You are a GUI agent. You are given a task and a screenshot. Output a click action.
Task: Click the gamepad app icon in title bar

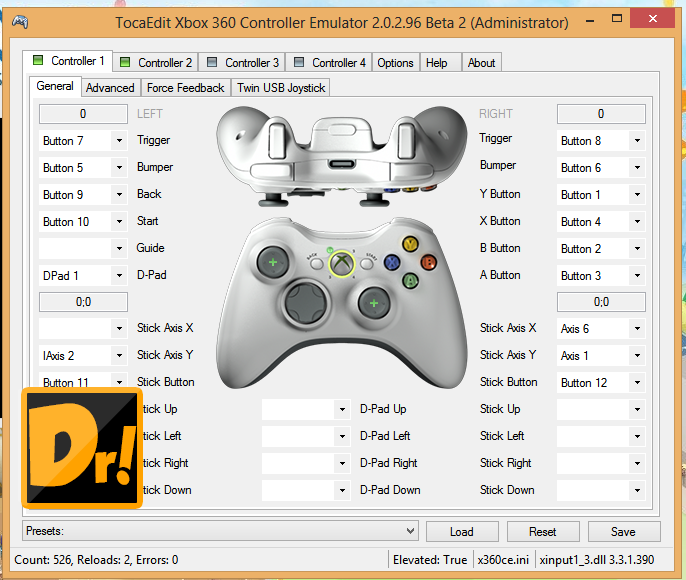[20, 21]
